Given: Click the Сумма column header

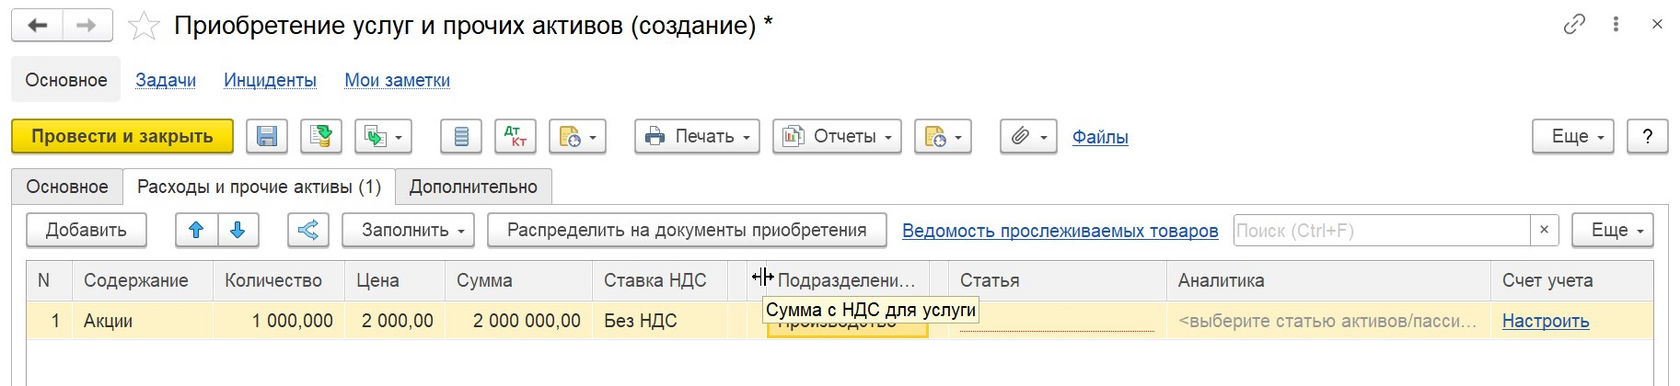Looking at the screenshot, I should pos(518,281).
